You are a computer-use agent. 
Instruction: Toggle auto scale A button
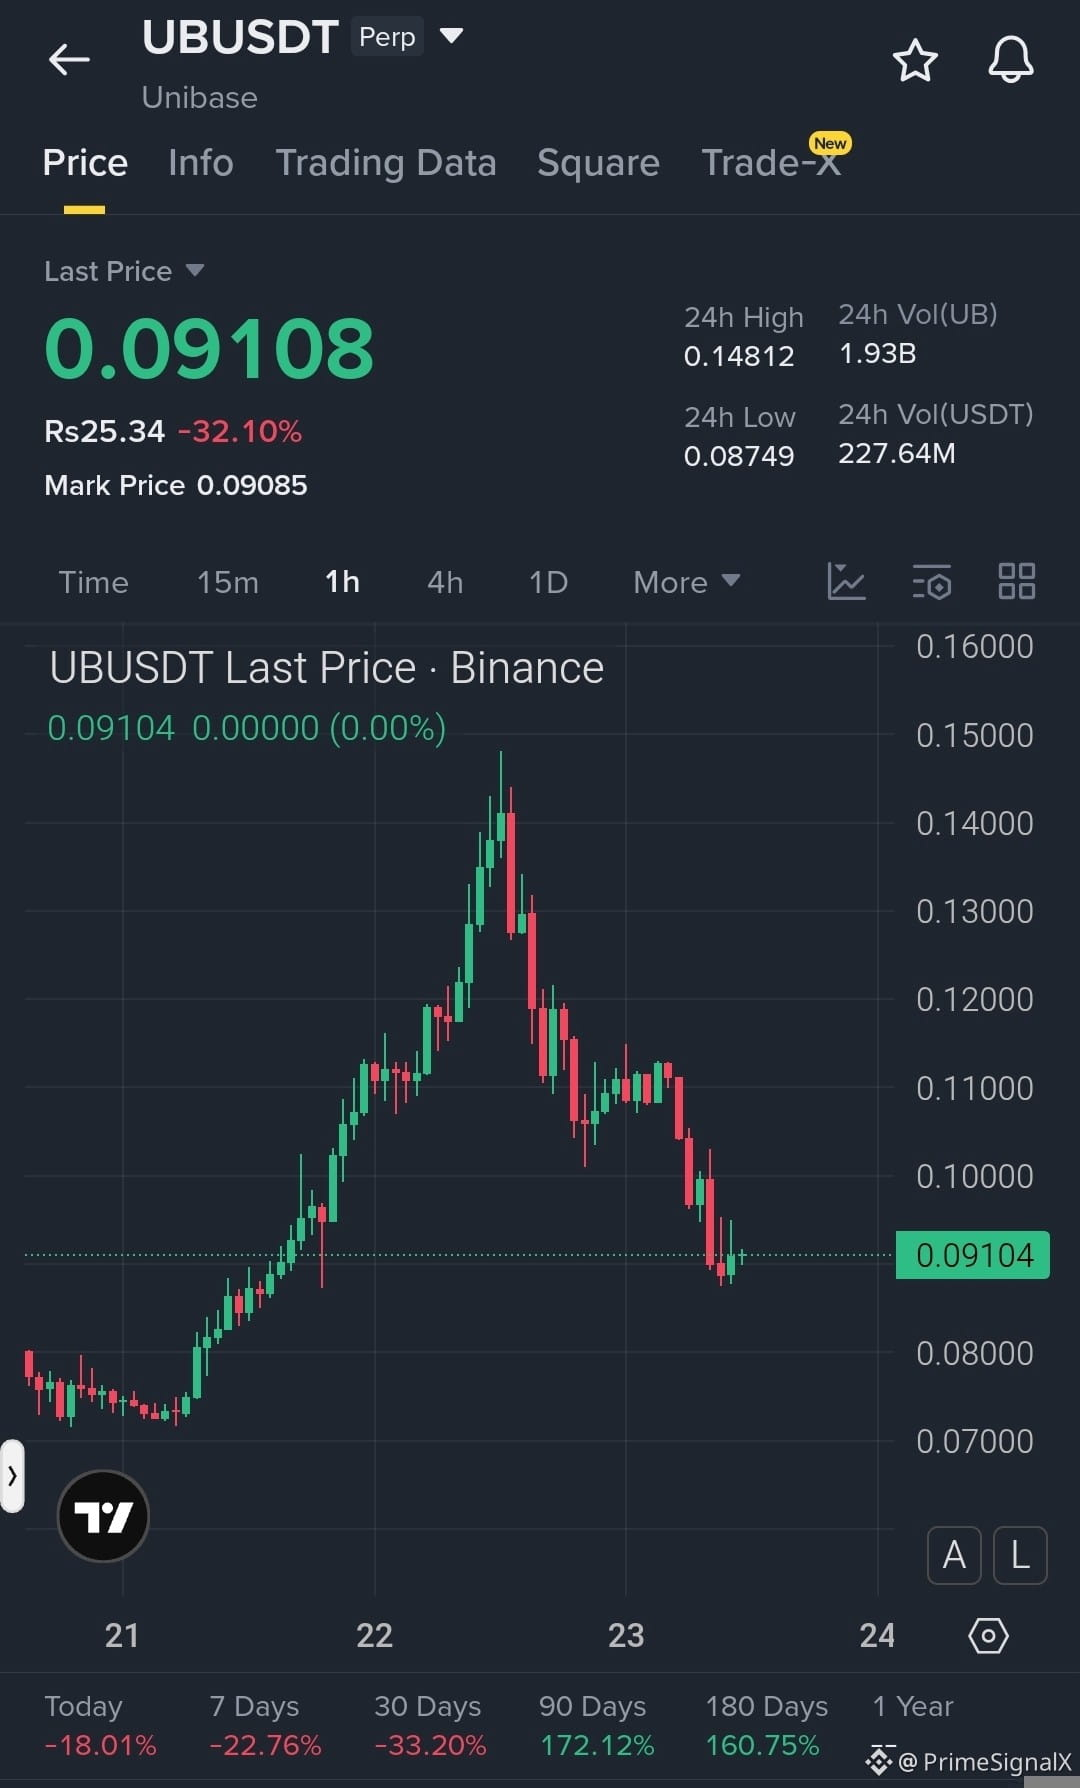[x=954, y=1555]
